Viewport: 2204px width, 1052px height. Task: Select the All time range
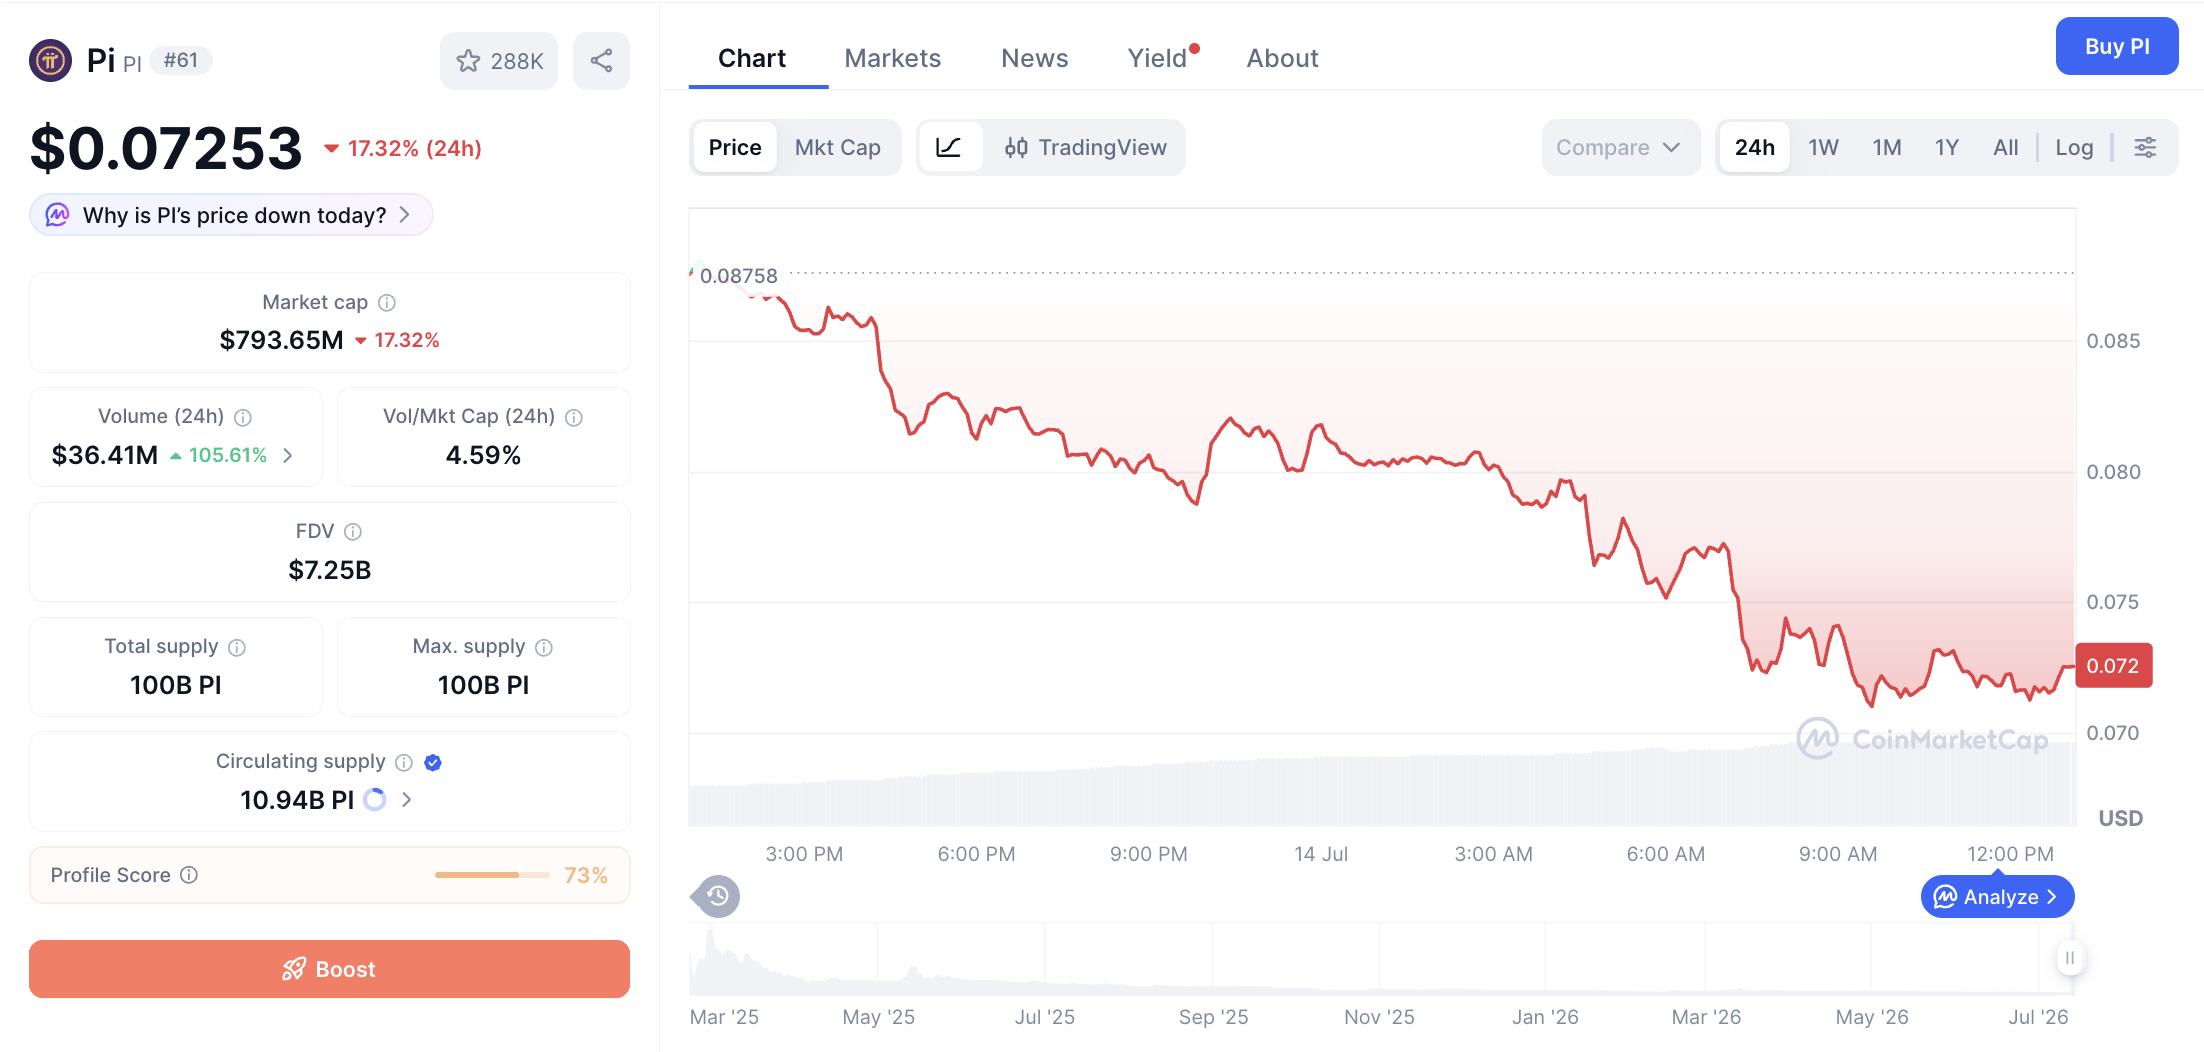pos(2006,147)
